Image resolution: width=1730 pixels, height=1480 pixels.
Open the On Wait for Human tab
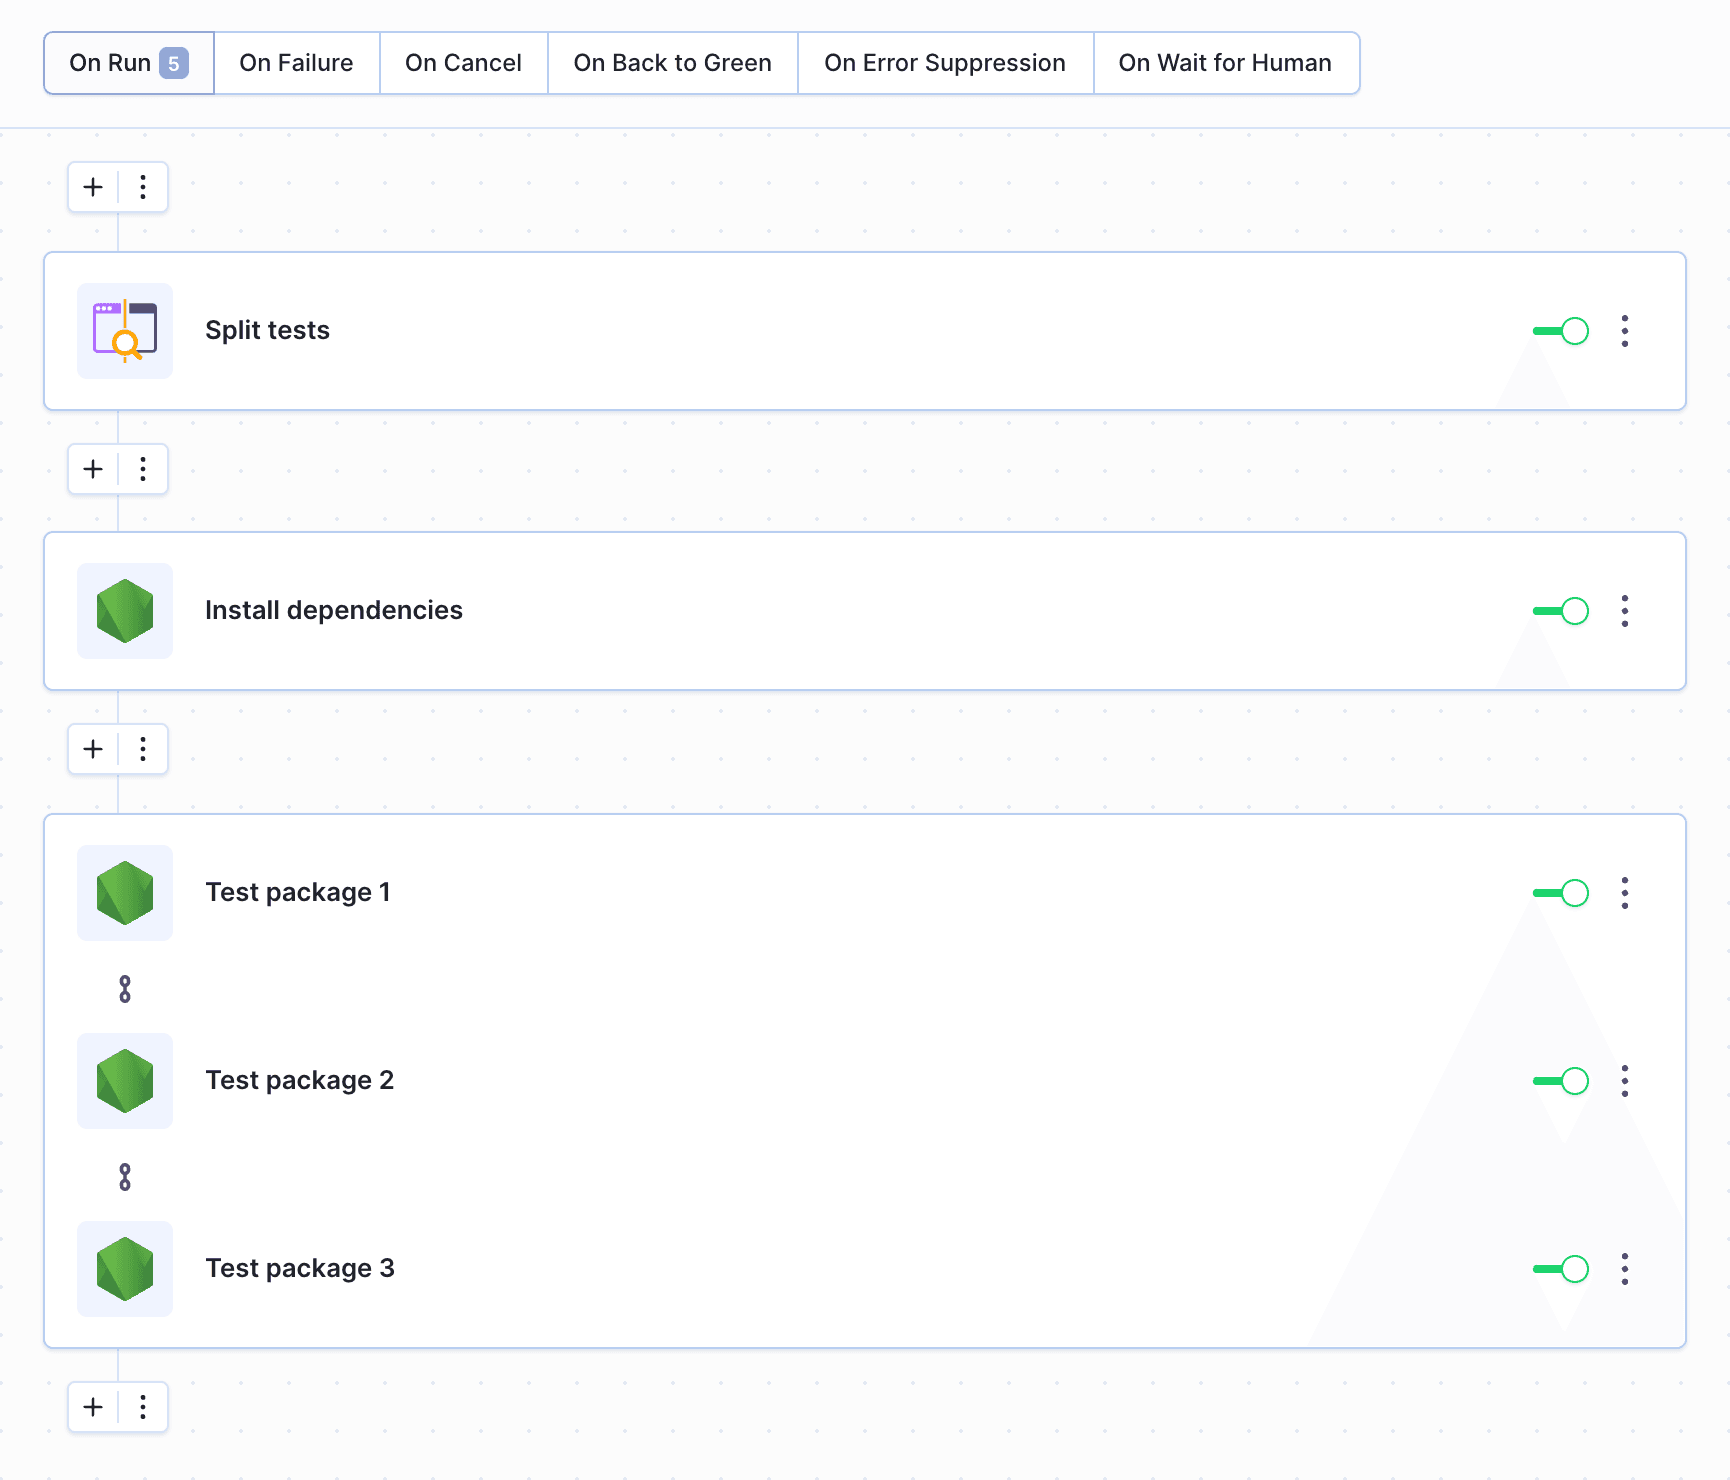[x=1226, y=62]
